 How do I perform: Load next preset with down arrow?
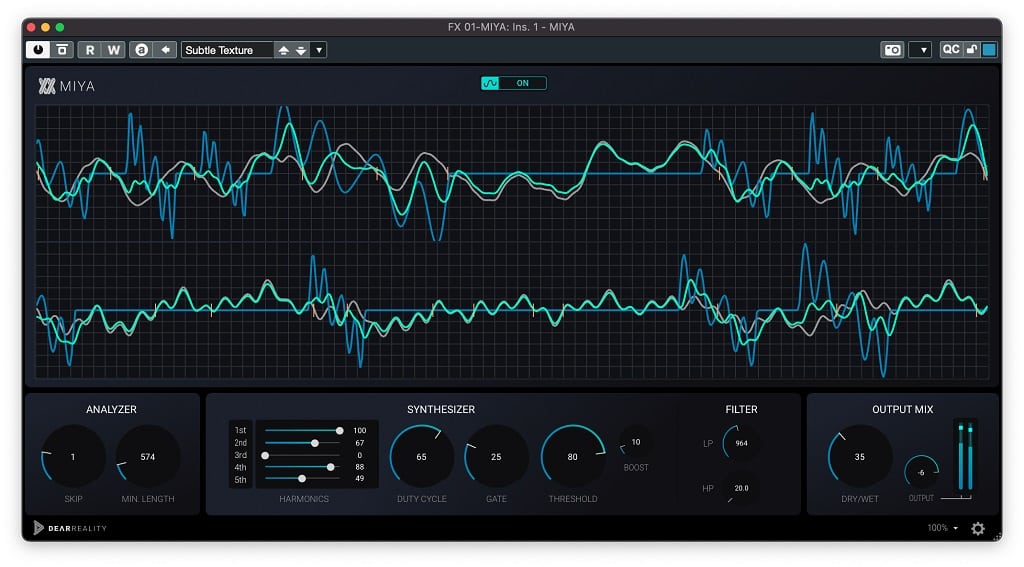[x=301, y=50]
